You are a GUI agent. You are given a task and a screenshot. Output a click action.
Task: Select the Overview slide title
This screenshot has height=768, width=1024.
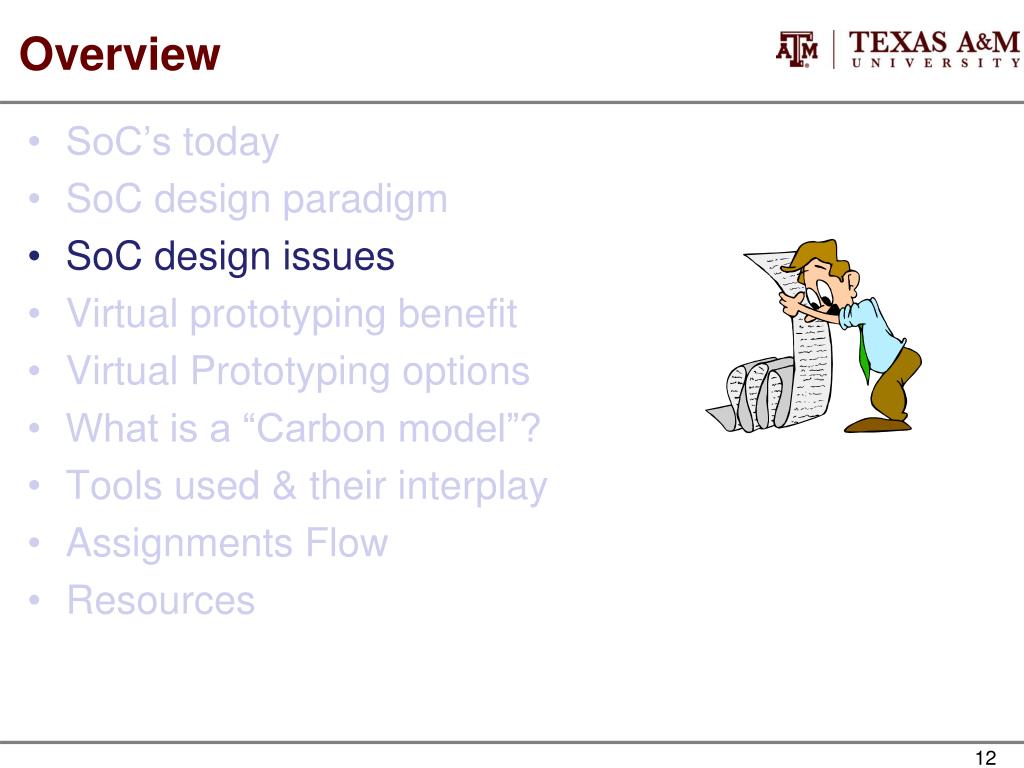(120, 54)
